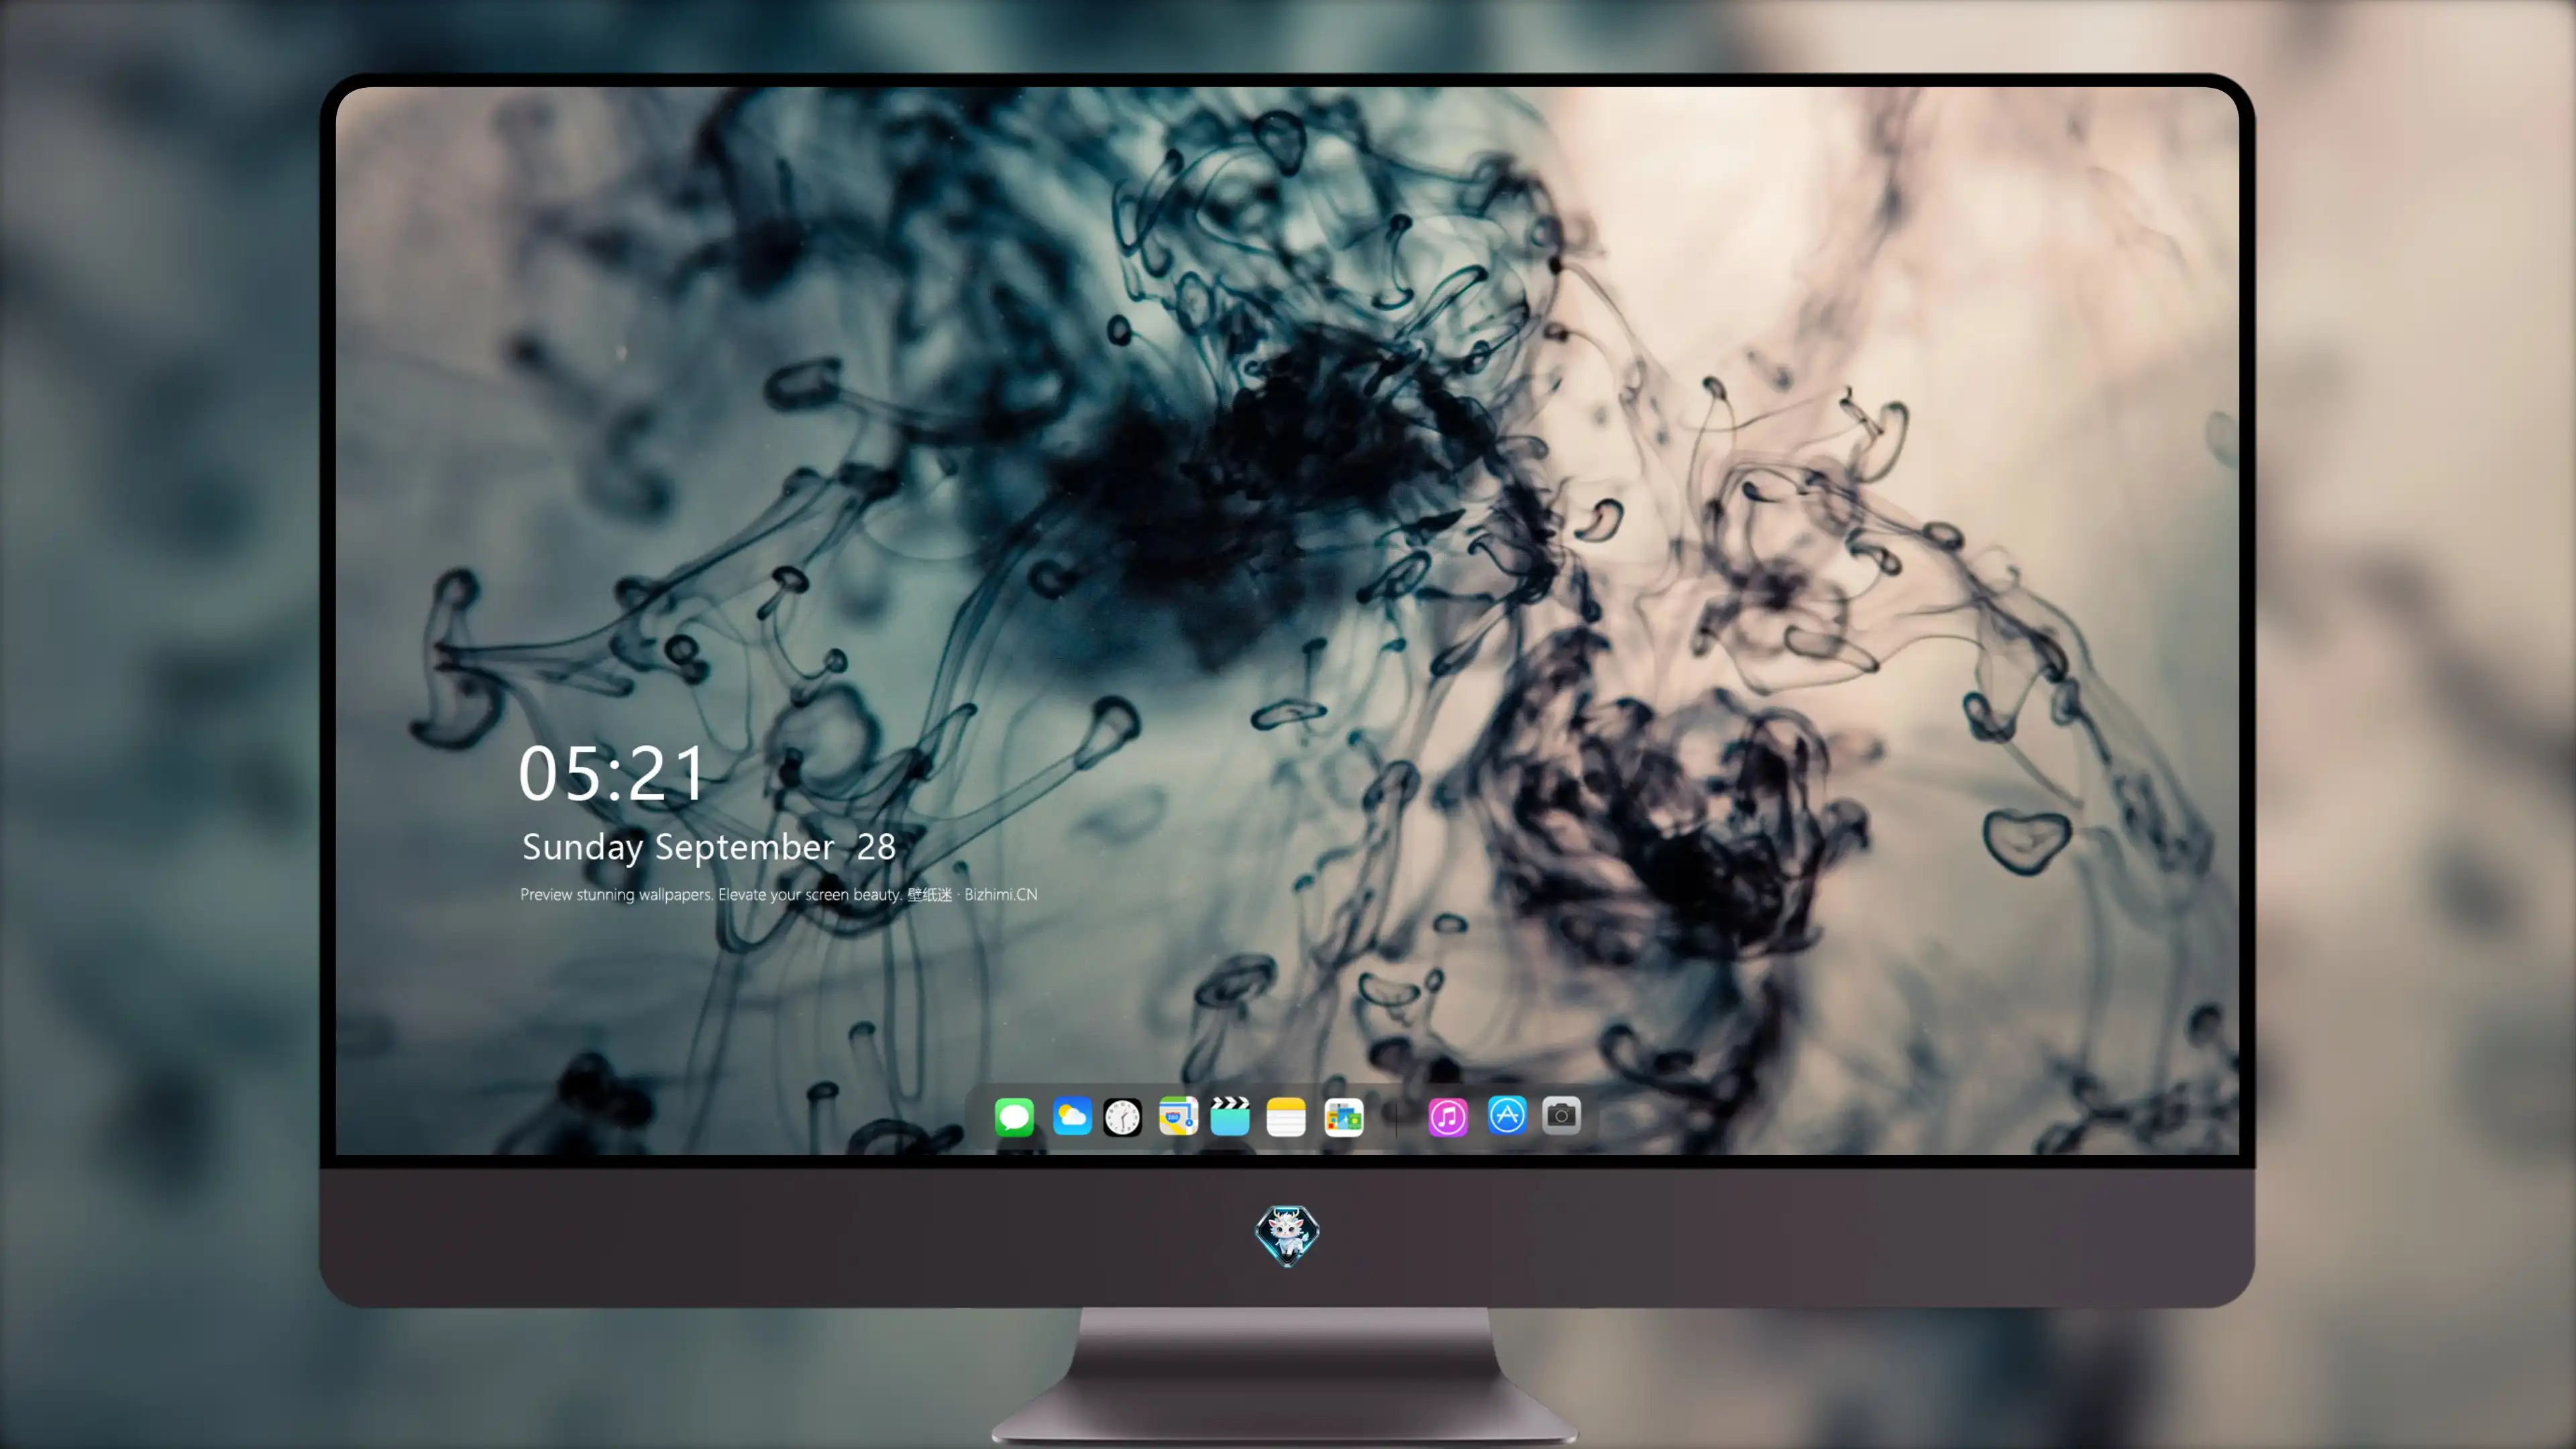The height and width of the screenshot is (1449, 2576).
Task: Open the Clock app in the dock
Action: (x=1122, y=1117)
